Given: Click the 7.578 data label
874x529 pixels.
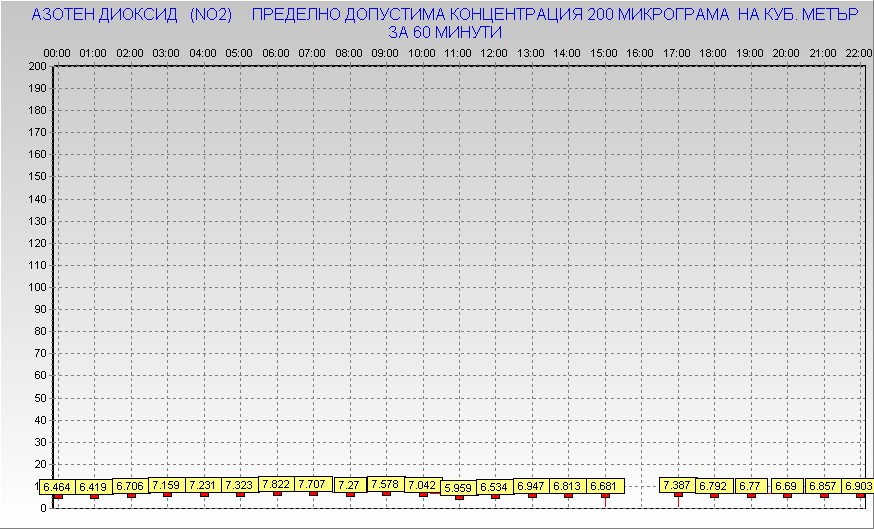Looking at the screenshot, I should pyautogui.click(x=385, y=483).
